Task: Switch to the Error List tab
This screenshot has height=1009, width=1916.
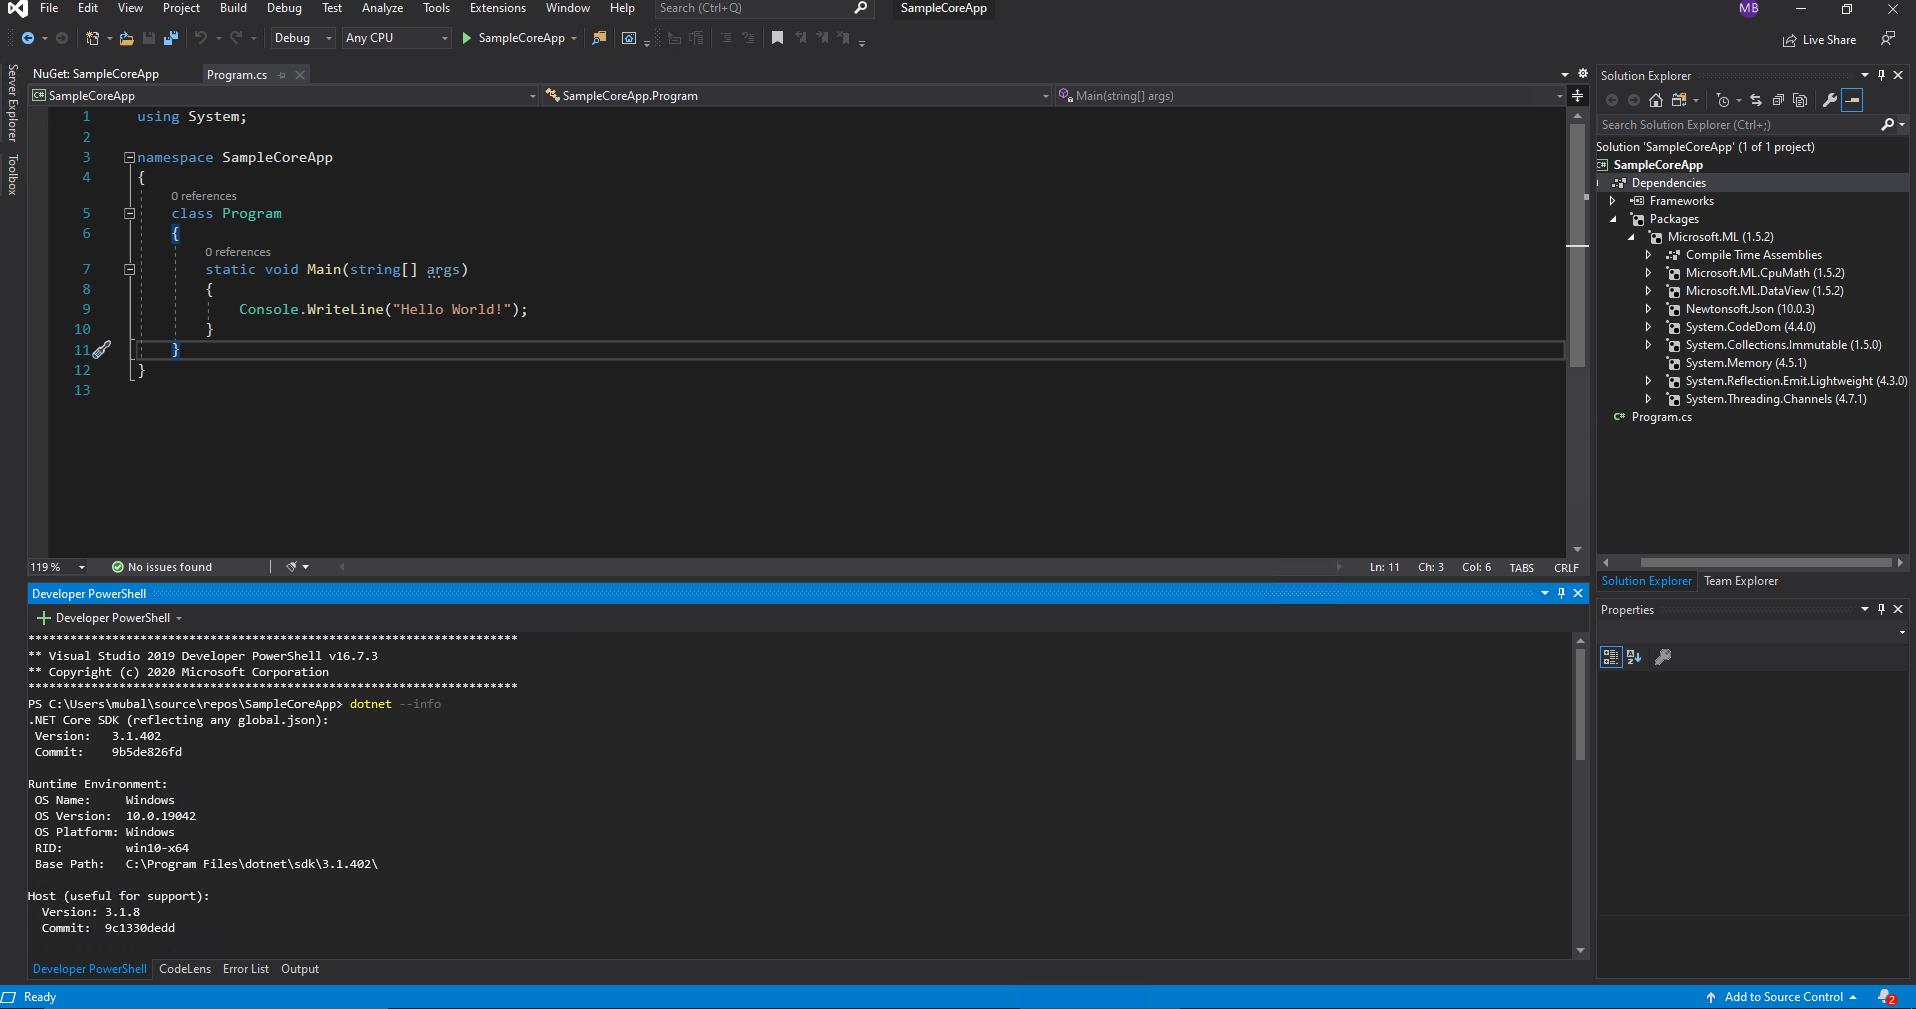Action: (x=245, y=968)
